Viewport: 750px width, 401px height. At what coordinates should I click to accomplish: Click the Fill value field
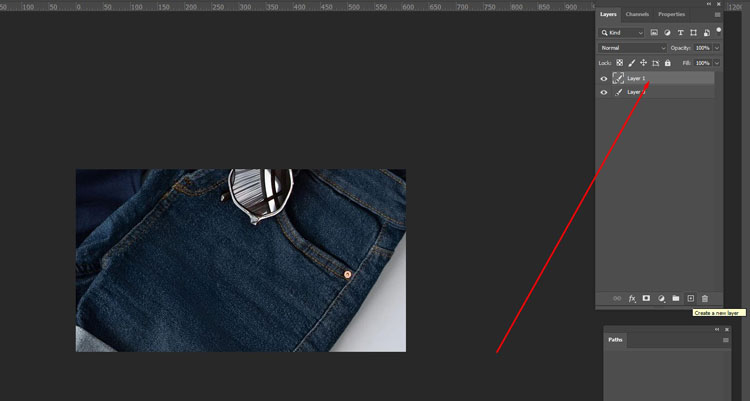pos(703,63)
